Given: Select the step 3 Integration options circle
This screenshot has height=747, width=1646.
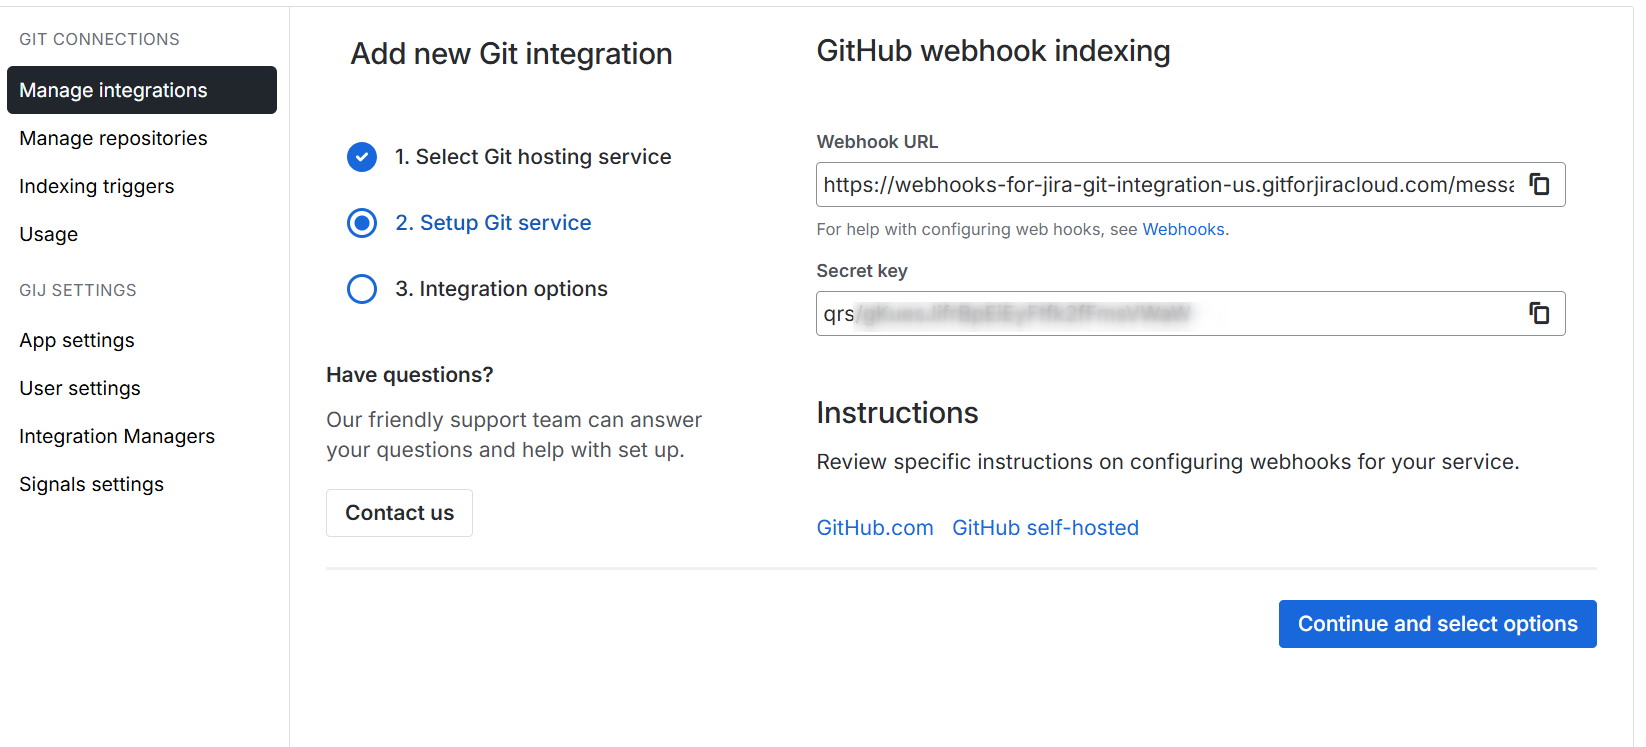Looking at the screenshot, I should click(x=362, y=289).
